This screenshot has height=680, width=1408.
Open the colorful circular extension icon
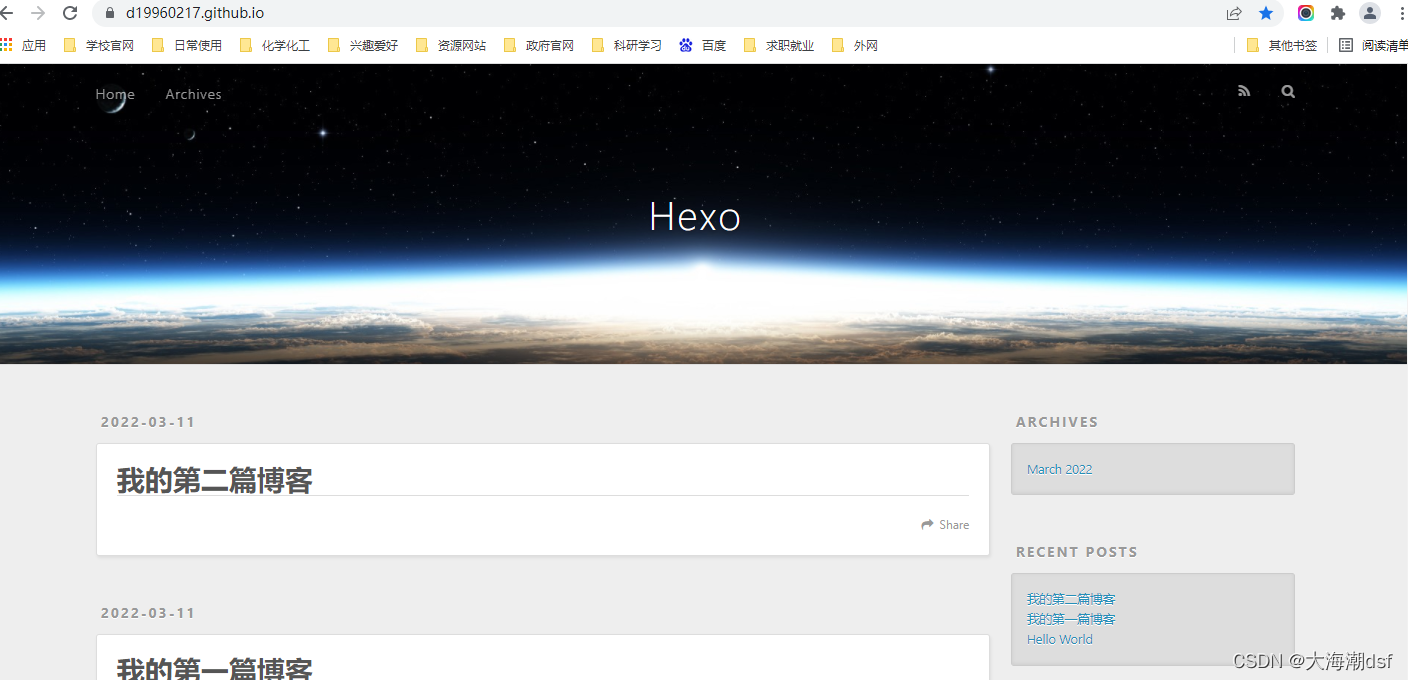(1306, 13)
